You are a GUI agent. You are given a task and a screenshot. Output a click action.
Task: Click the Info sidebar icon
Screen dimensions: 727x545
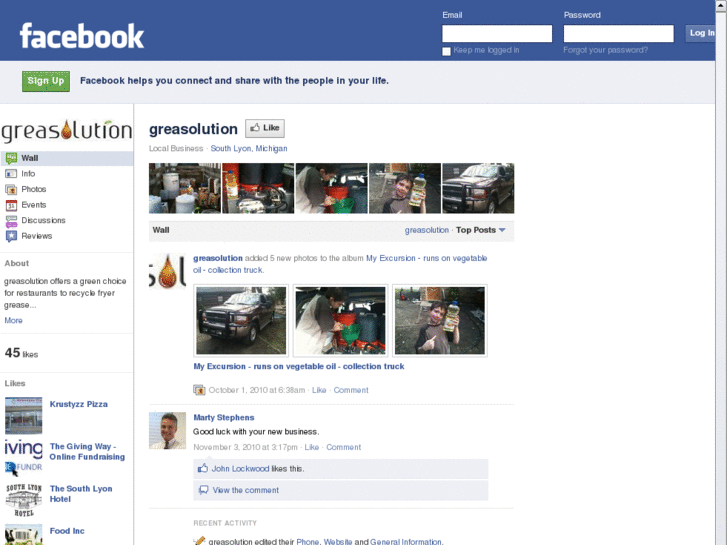click(11, 173)
